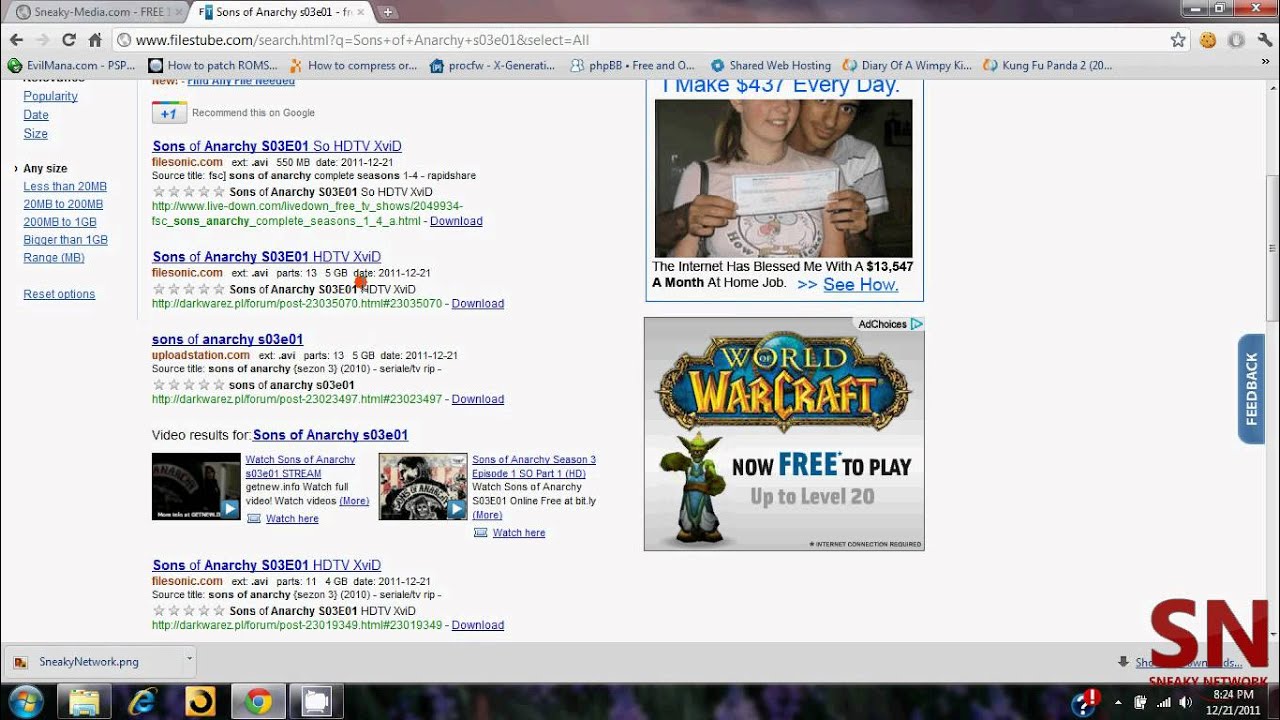Click Download for post-23019349 result

(x=478, y=625)
